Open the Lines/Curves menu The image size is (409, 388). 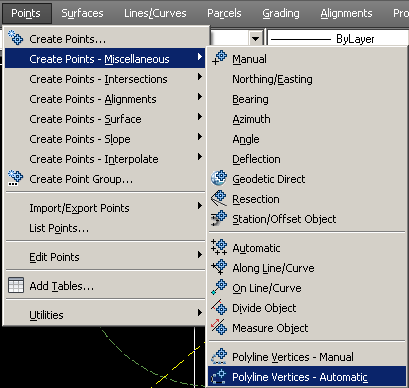[x=155, y=13]
